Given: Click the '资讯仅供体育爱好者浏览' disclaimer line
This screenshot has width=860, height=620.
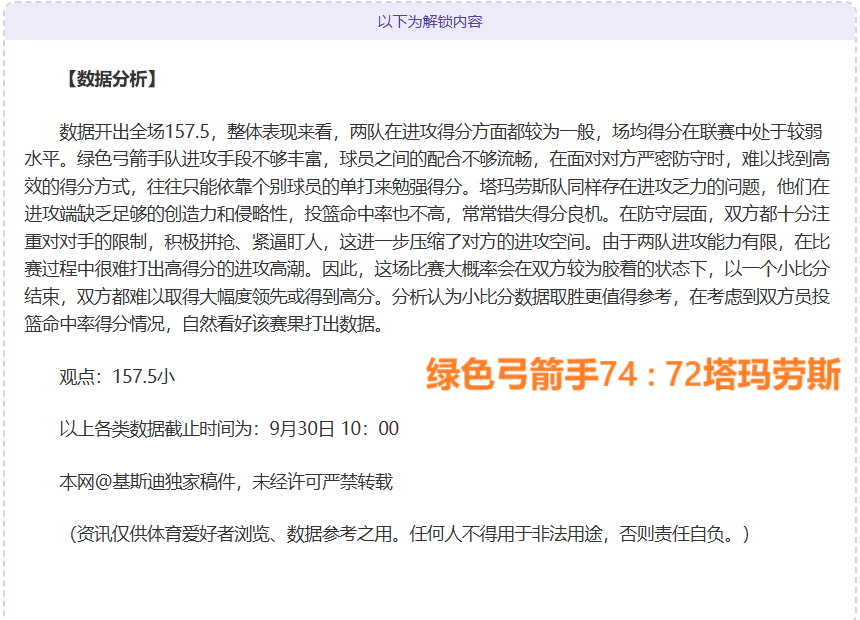Looking at the screenshot, I should [x=170, y=534].
